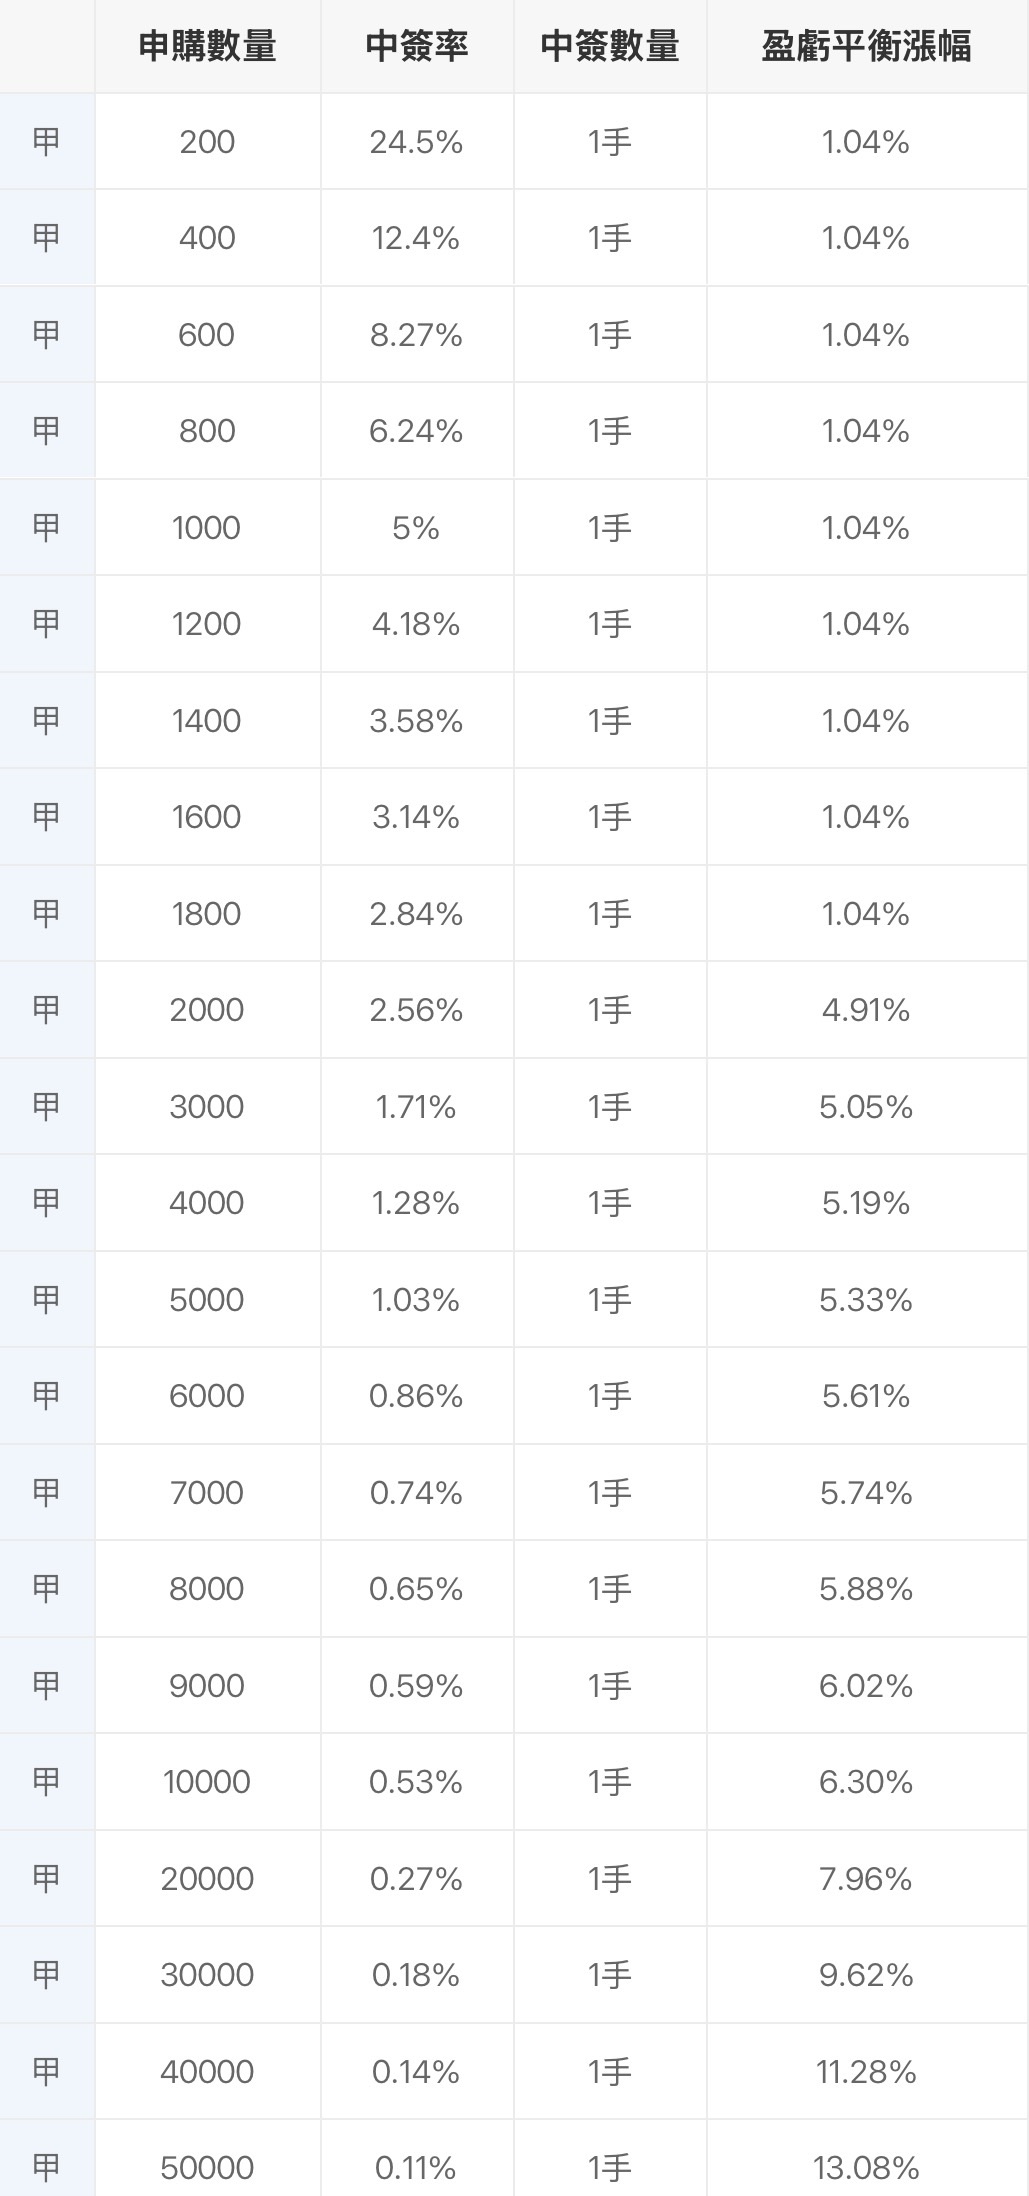Select the 4.91% breakeven cell

pos(867,1010)
